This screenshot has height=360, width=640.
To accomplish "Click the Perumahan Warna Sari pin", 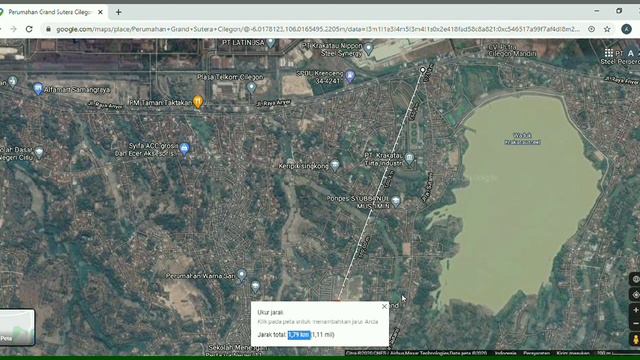I will coord(242,274).
